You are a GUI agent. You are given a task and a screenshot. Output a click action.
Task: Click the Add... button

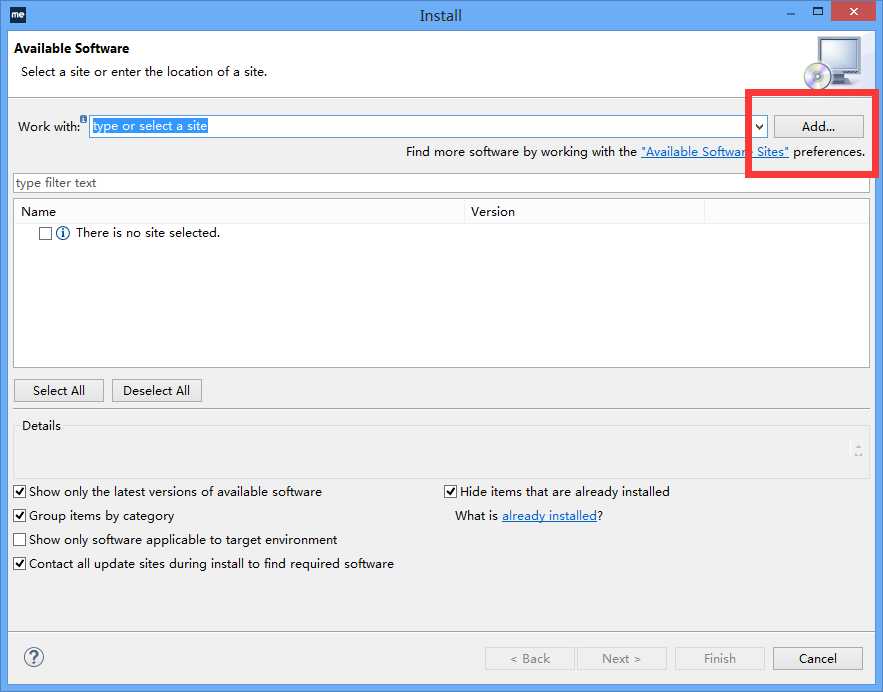coord(818,127)
